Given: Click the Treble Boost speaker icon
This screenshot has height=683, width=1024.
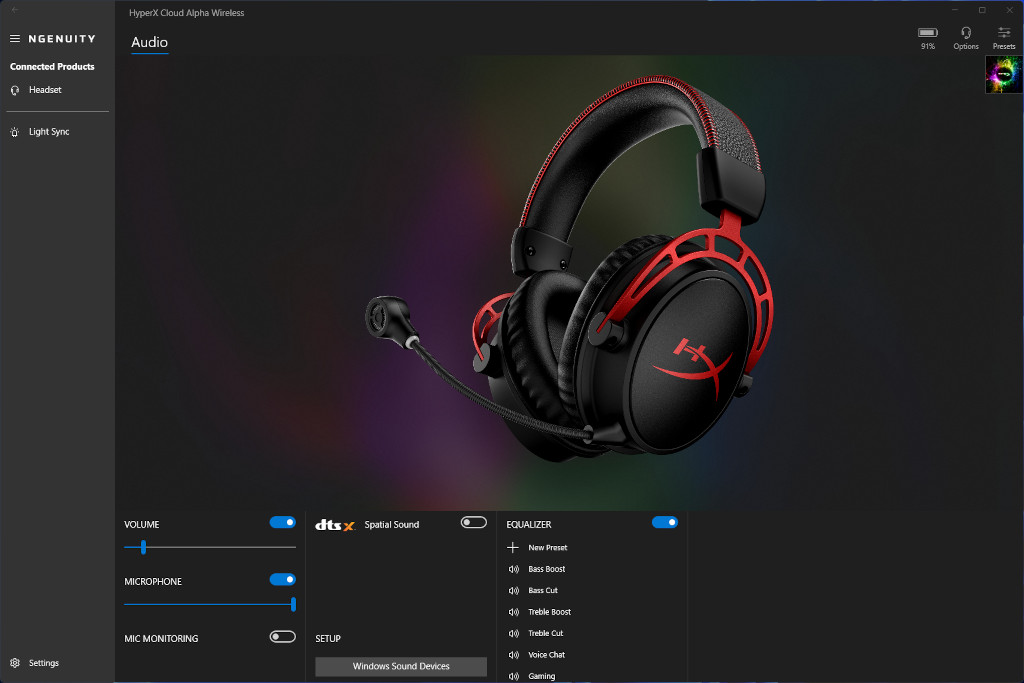Looking at the screenshot, I should pyautogui.click(x=514, y=612).
